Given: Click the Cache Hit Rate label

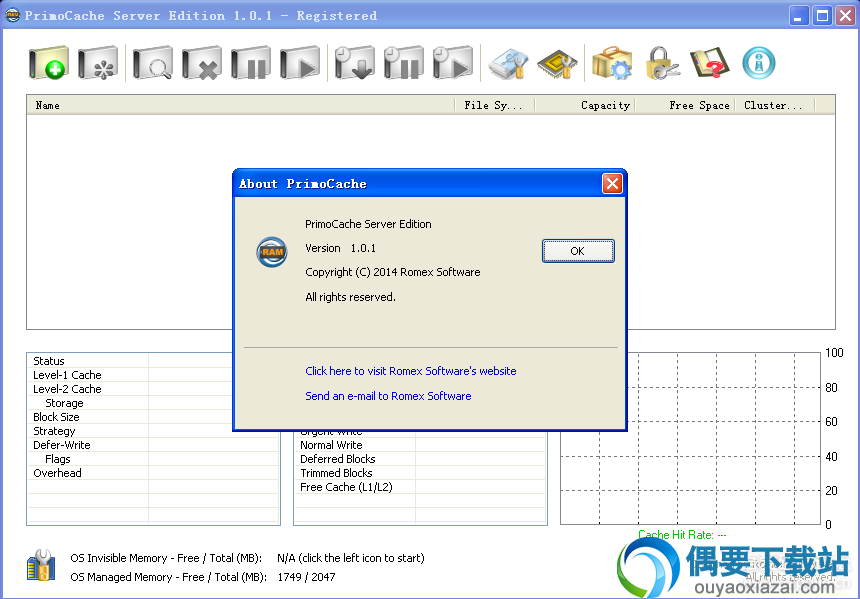Looking at the screenshot, I should (x=682, y=535).
